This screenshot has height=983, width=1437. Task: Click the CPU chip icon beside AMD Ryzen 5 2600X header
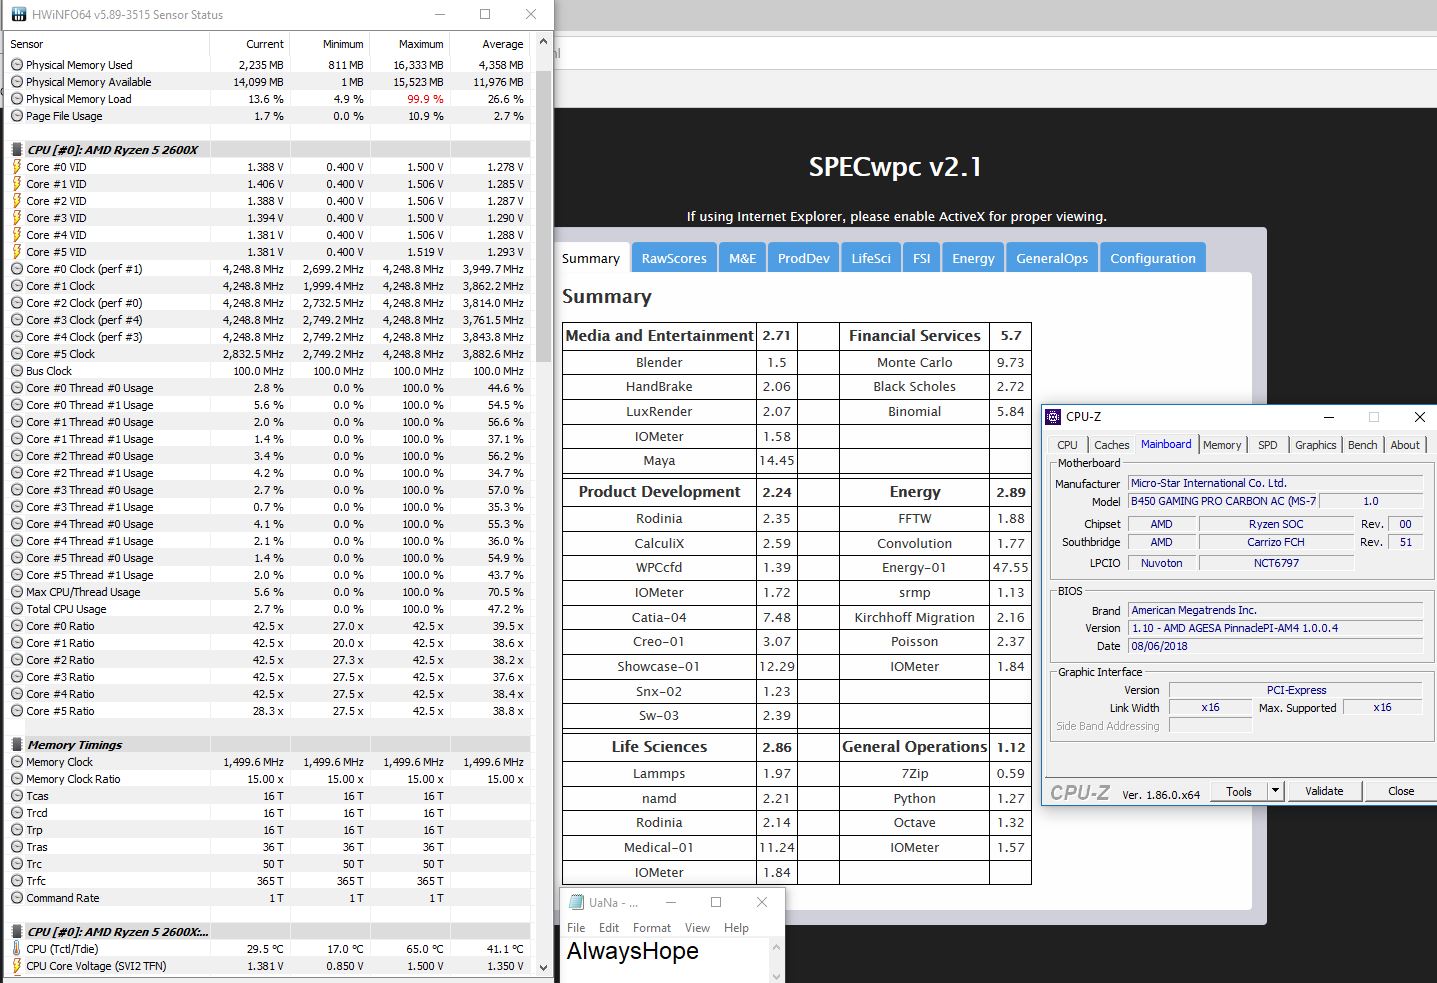click(17, 150)
